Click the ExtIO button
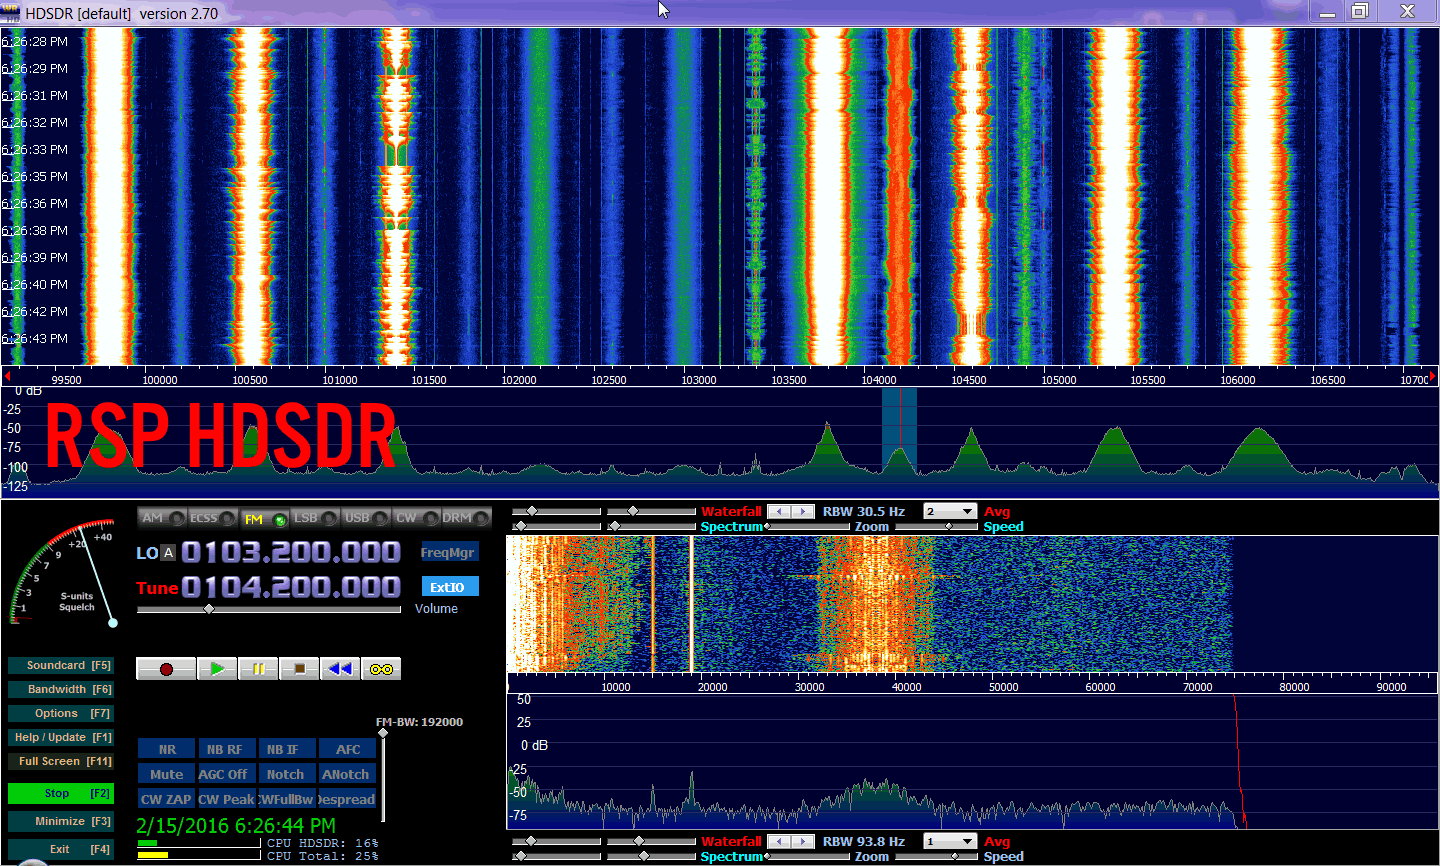The width and height of the screenshot is (1440, 866). [x=449, y=587]
